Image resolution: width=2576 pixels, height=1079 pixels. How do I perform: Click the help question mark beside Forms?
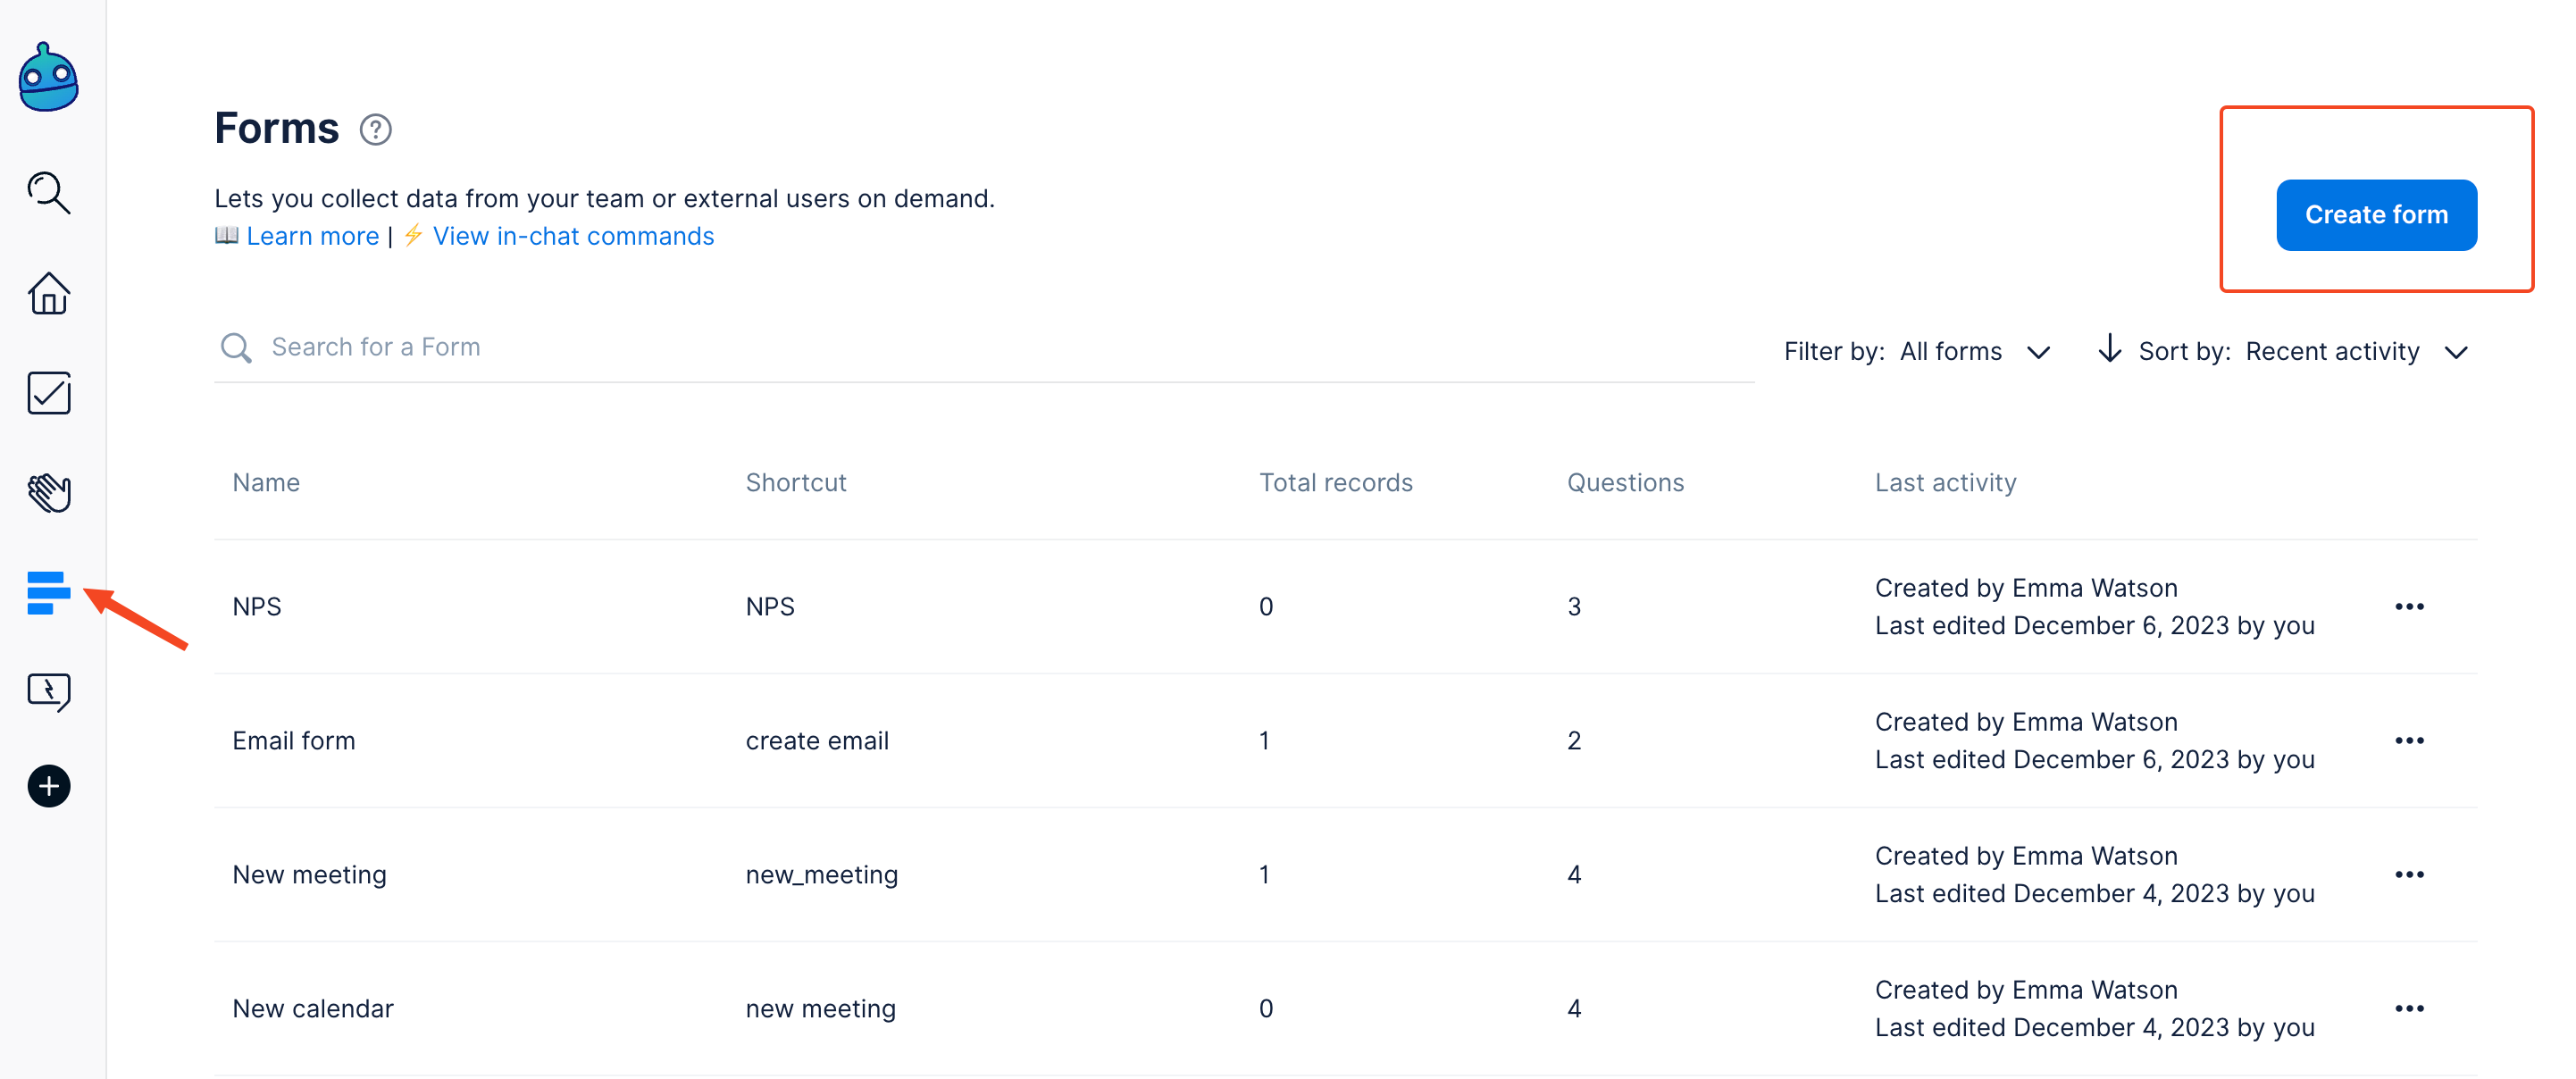(x=375, y=130)
